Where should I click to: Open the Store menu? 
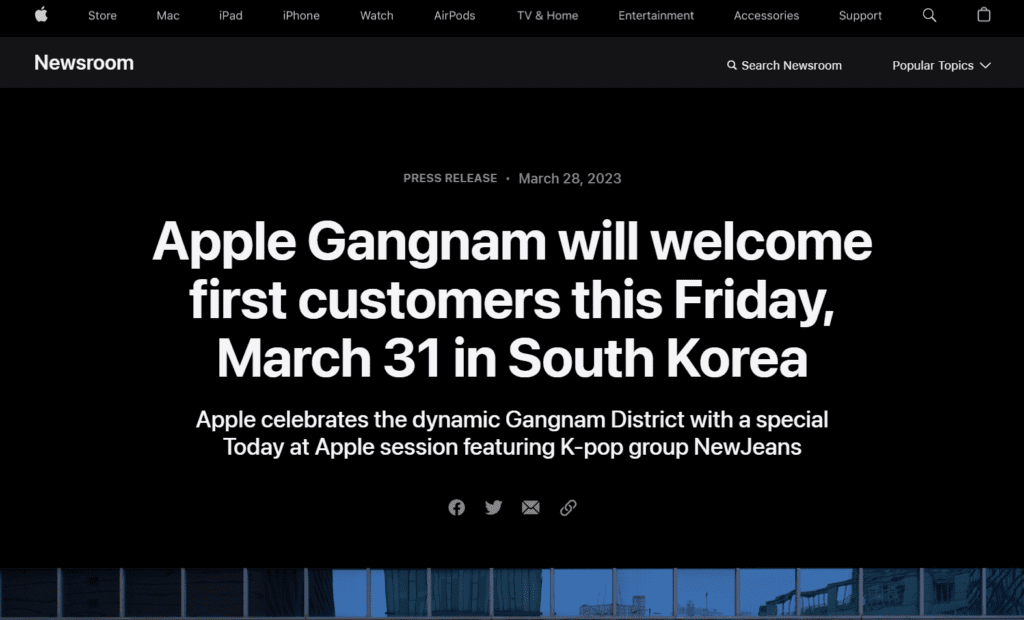pyautogui.click(x=103, y=16)
